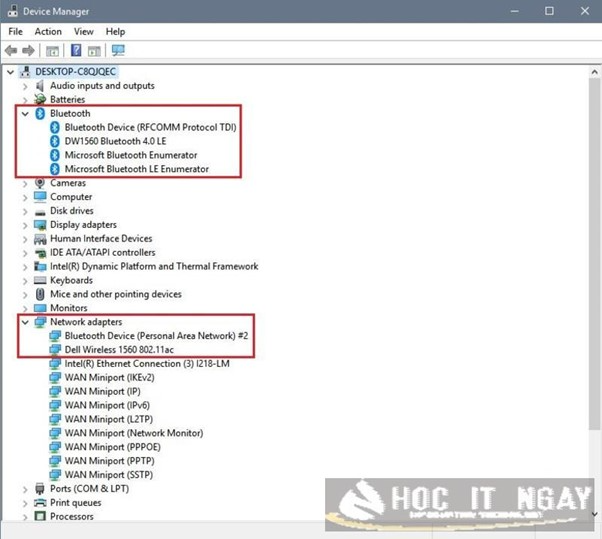
Task: Click the Audio inputs and outputs speaker icon
Action: tap(40, 86)
